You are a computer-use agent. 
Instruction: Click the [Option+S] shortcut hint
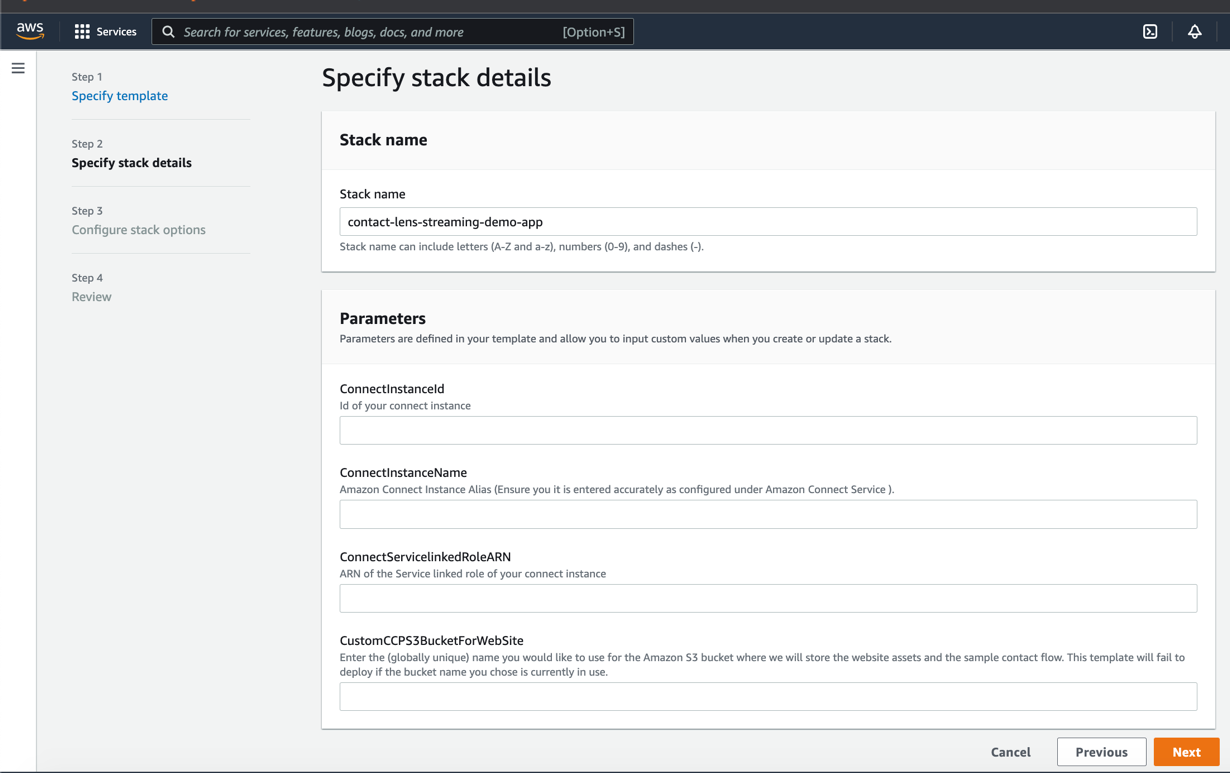point(594,32)
